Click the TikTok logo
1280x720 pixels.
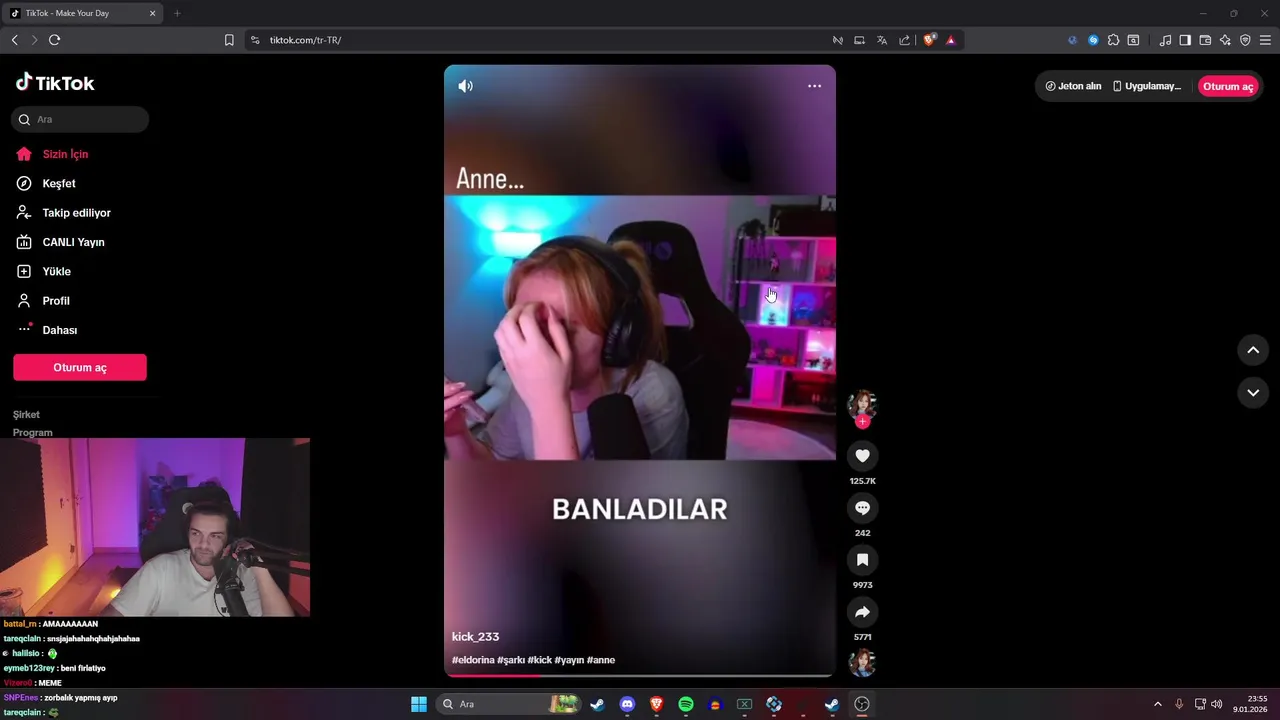pyautogui.click(x=55, y=83)
